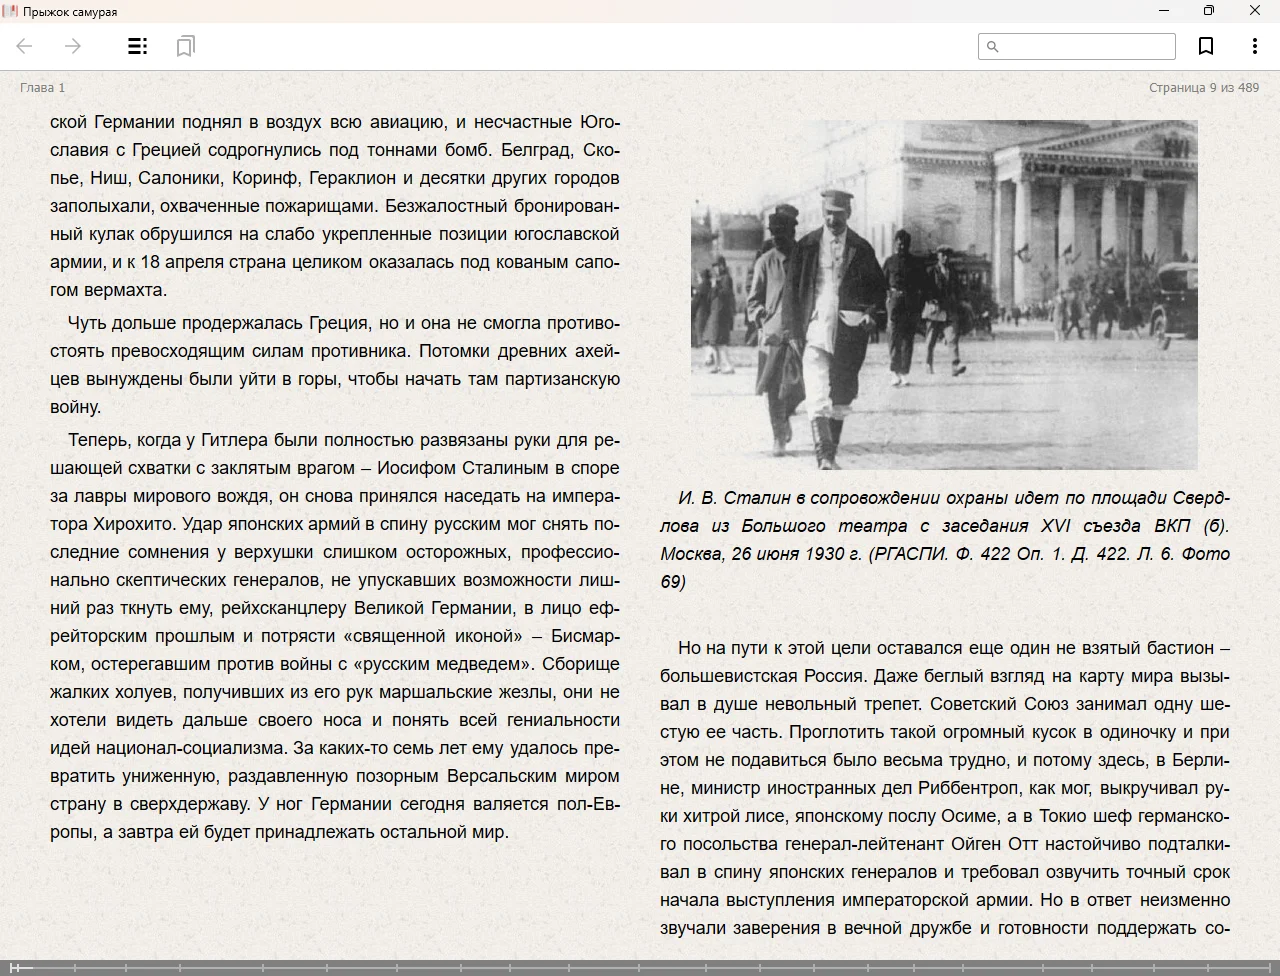Go back with the left arrow

pyautogui.click(x=25, y=46)
